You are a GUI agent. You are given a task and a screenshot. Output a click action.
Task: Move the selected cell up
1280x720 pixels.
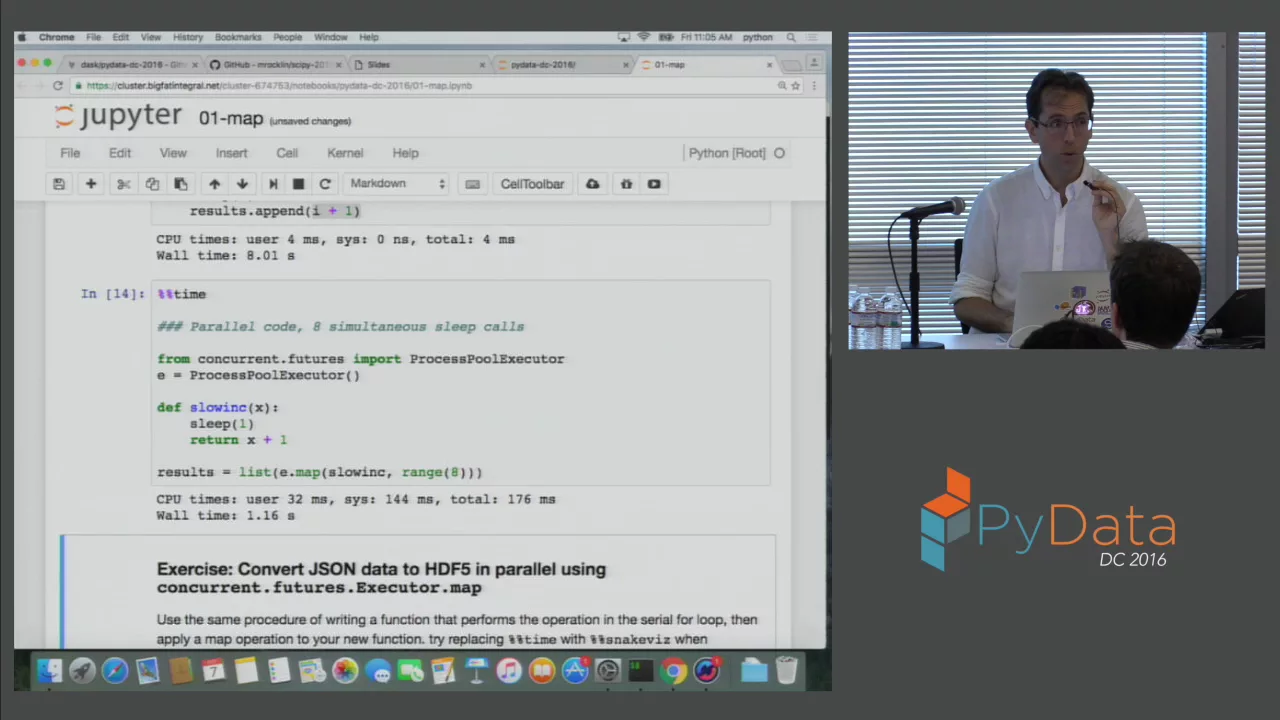214,184
